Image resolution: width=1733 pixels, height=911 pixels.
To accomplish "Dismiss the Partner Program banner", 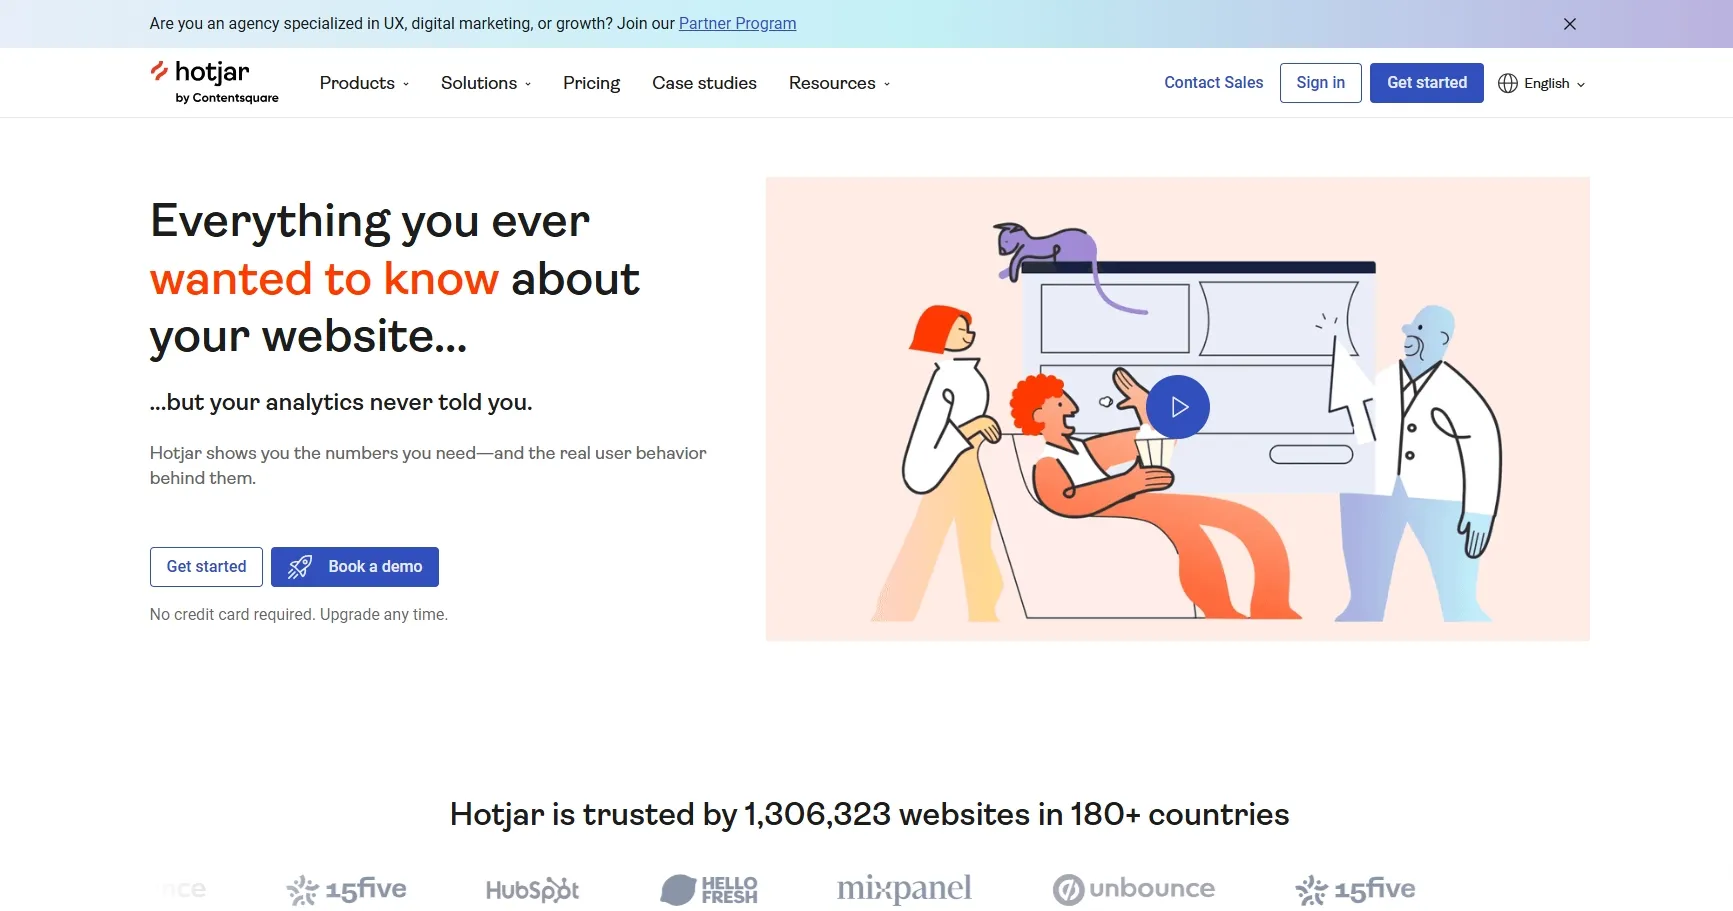I will coord(1569,24).
